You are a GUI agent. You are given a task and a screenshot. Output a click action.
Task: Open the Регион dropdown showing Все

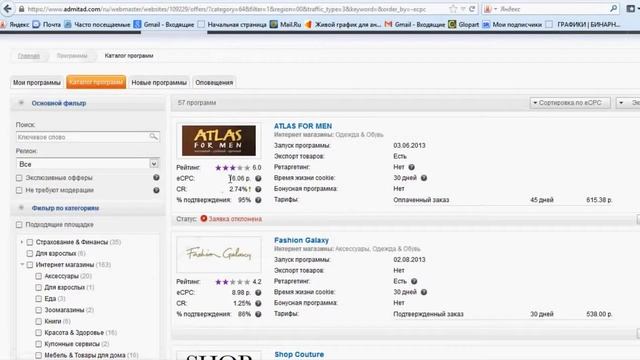[x=87, y=164]
